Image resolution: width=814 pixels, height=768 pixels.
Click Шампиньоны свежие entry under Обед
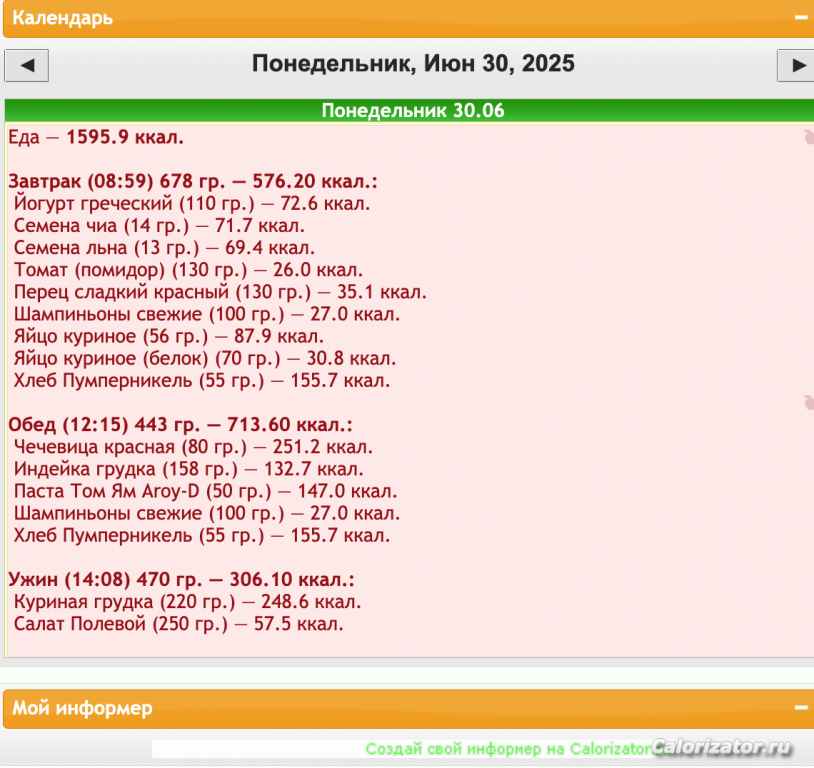[x=207, y=513]
